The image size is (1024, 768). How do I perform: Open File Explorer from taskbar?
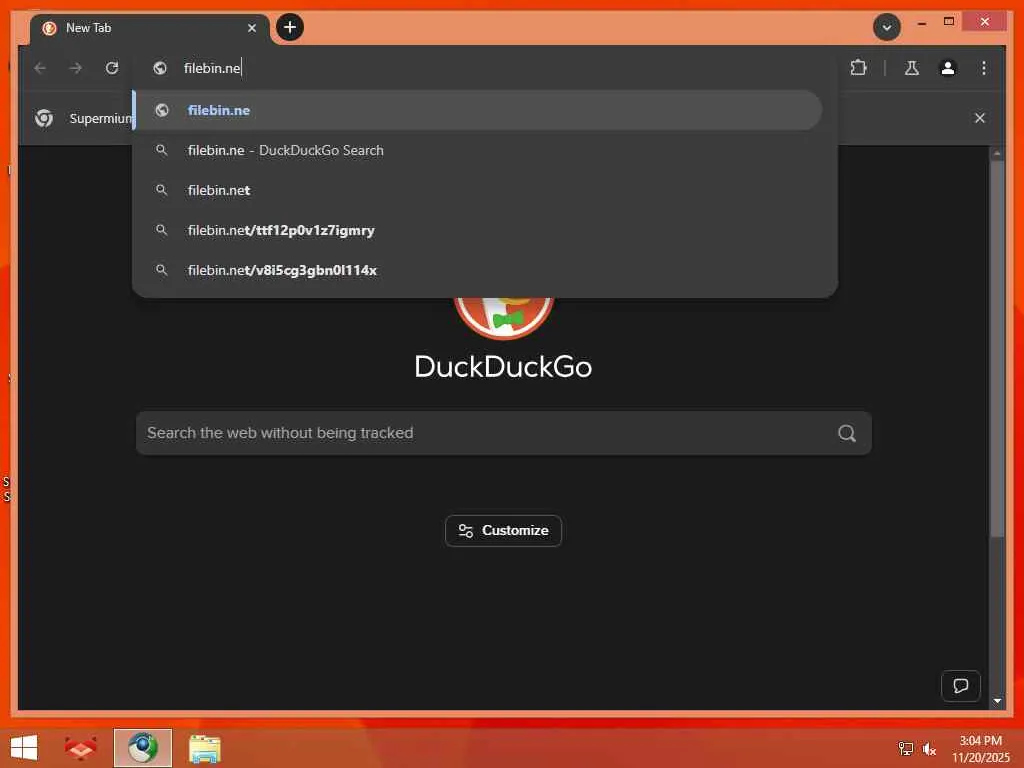[205, 749]
